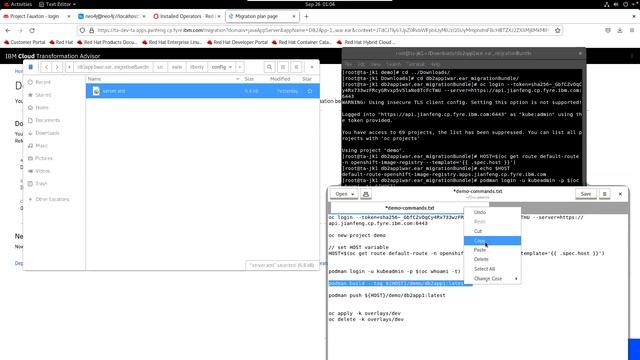640x360 pixels.
Task: Click the liberty path segment
Action: [x=197, y=67]
